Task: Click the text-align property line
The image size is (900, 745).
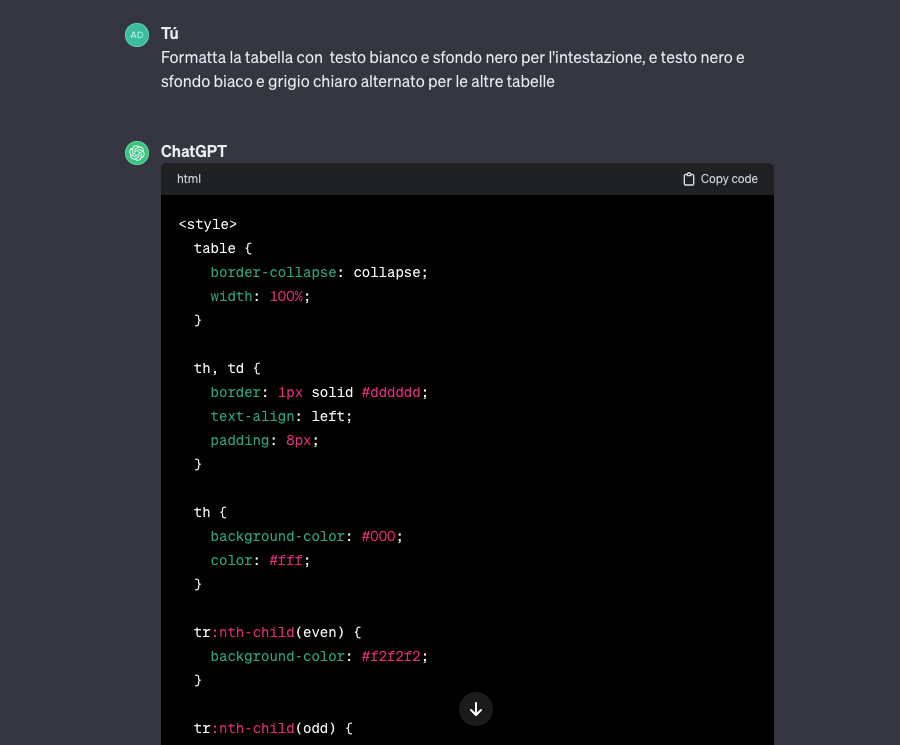Action: tap(281, 416)
